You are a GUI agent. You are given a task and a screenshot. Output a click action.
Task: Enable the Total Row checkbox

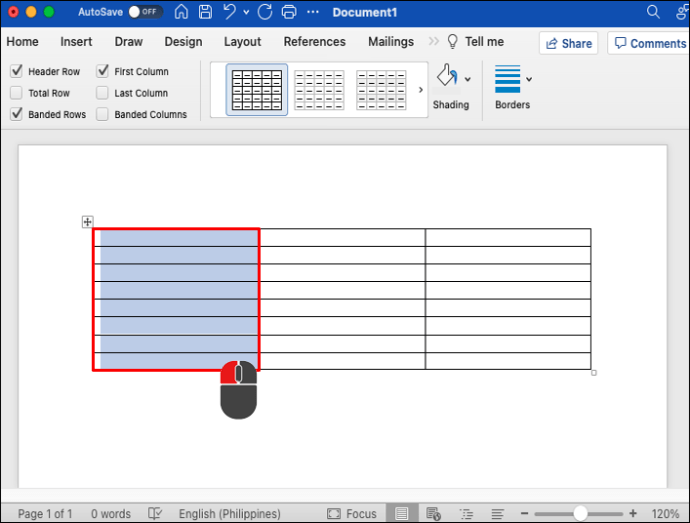[x=16, y=93]
